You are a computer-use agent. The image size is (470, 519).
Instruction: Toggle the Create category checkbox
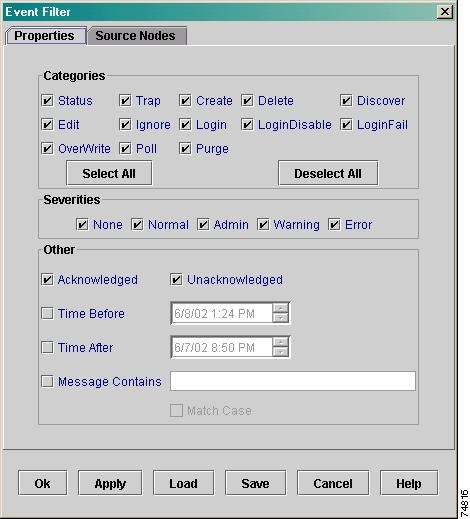185,100
